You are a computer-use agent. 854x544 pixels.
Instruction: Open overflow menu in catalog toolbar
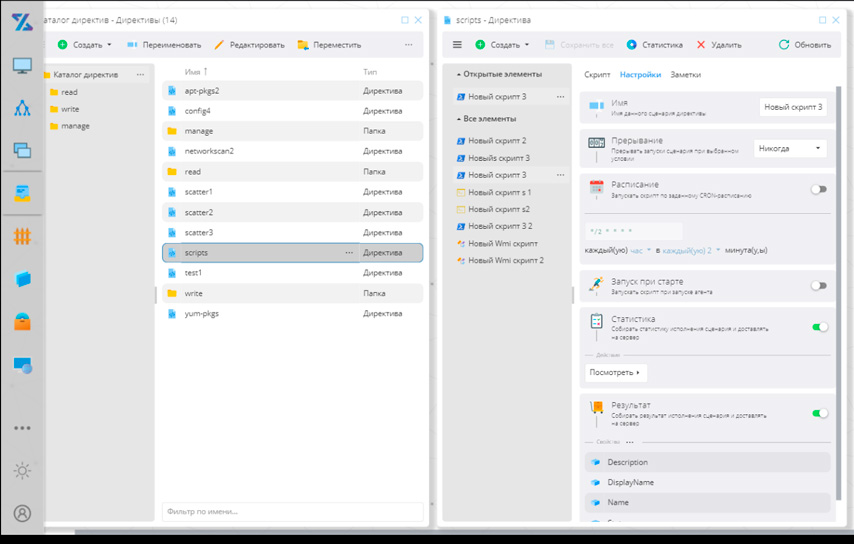tap(408, 45)
